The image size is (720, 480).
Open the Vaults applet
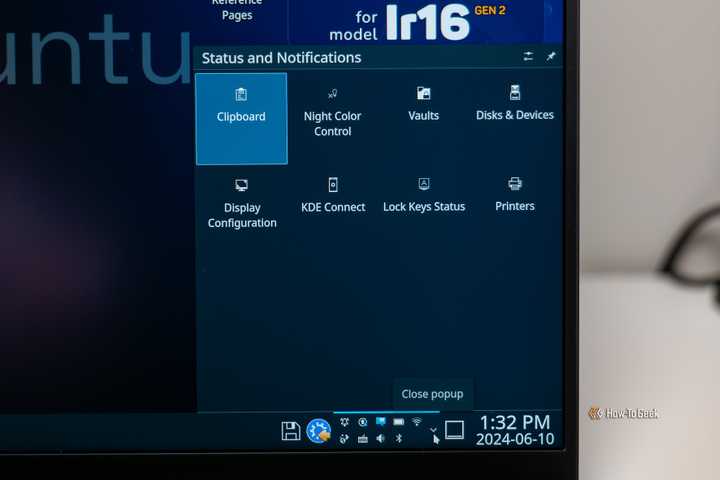423,106
